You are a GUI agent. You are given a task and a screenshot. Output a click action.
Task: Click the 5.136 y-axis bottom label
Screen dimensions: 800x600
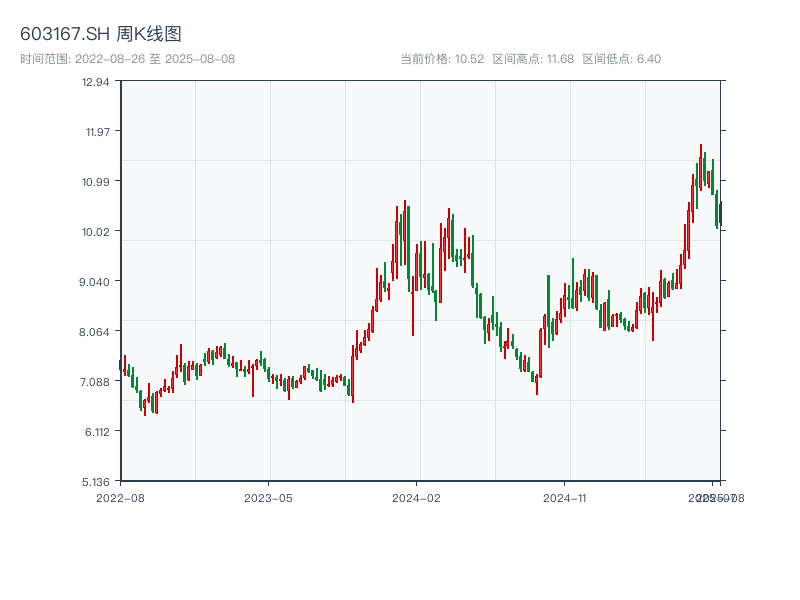[x=95, y=481]
